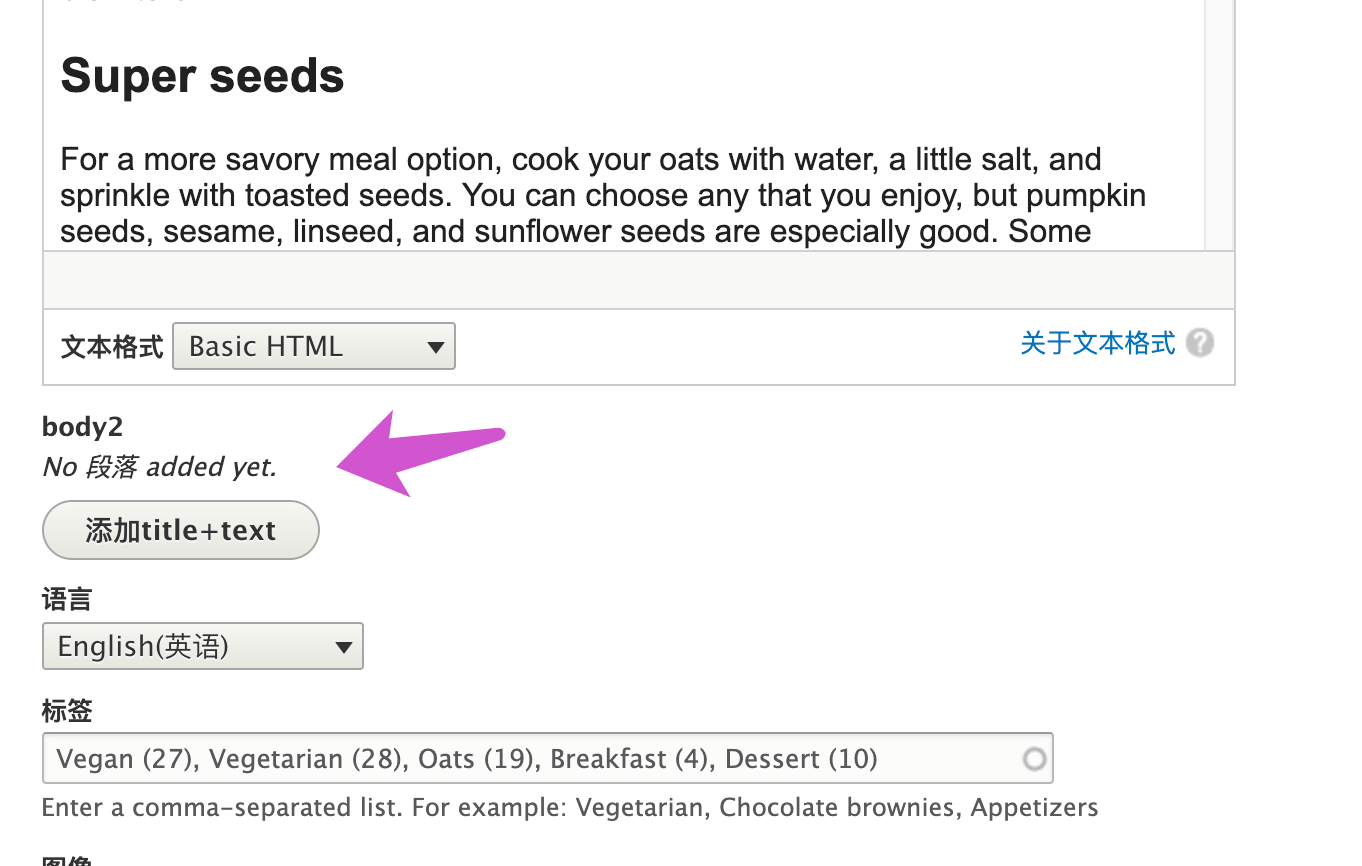The image size is (1362, 866).
Task: Click the editor's bottom status bar
Action: [x=639, y=280]
